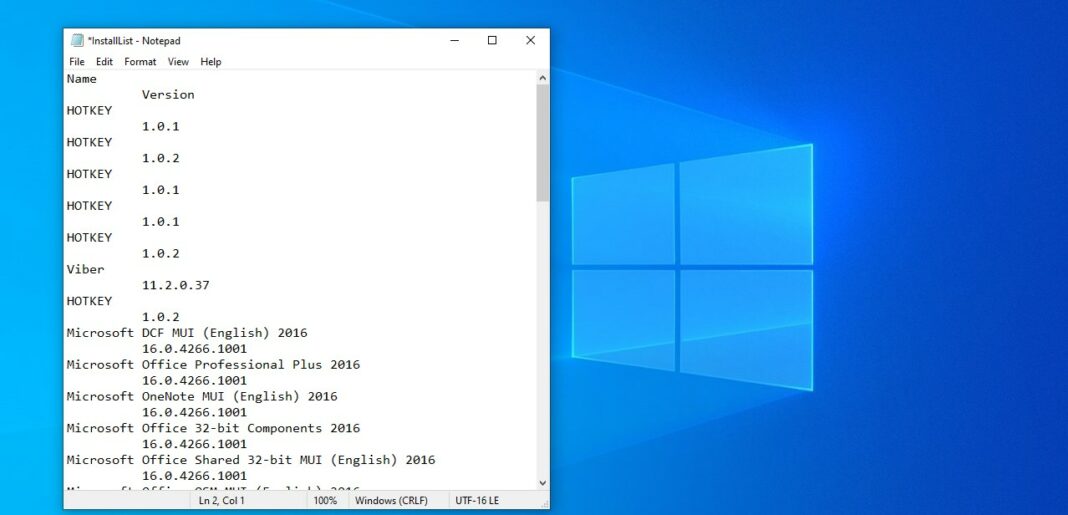The width and height of the screenshot is (1068, 515).
Task: Click the 'Version' header line
Action: [168, 95]
